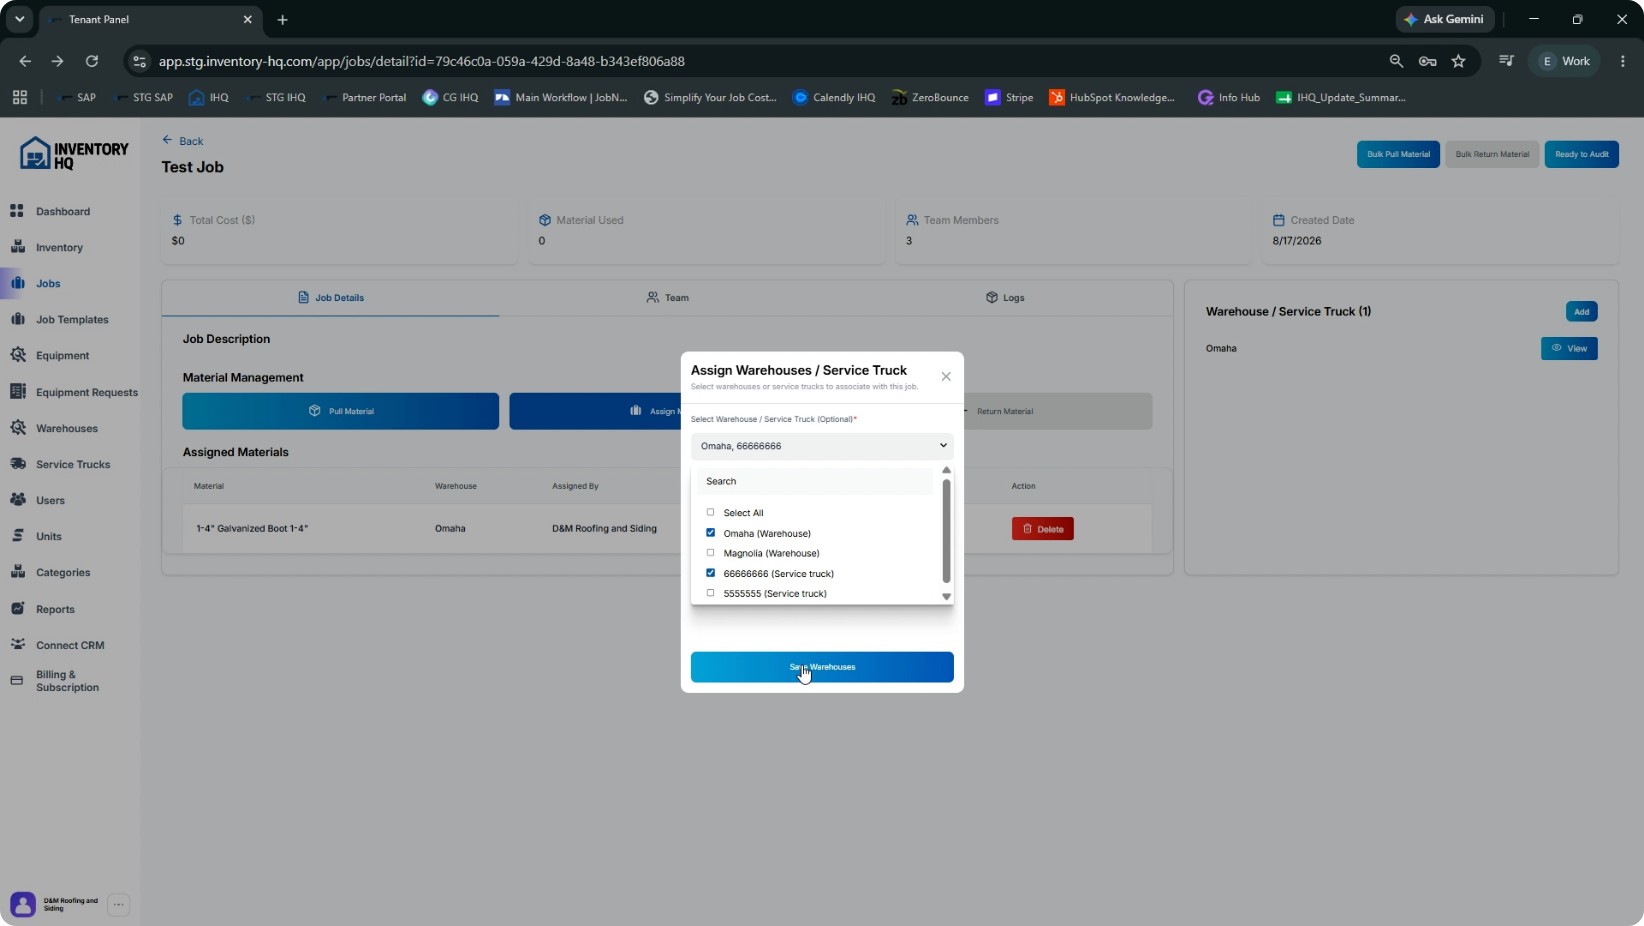Viewport: 1644px width, 926px height.
Task: Close the Assign Warehouses dialog
Action: click(x=946, y=377)
